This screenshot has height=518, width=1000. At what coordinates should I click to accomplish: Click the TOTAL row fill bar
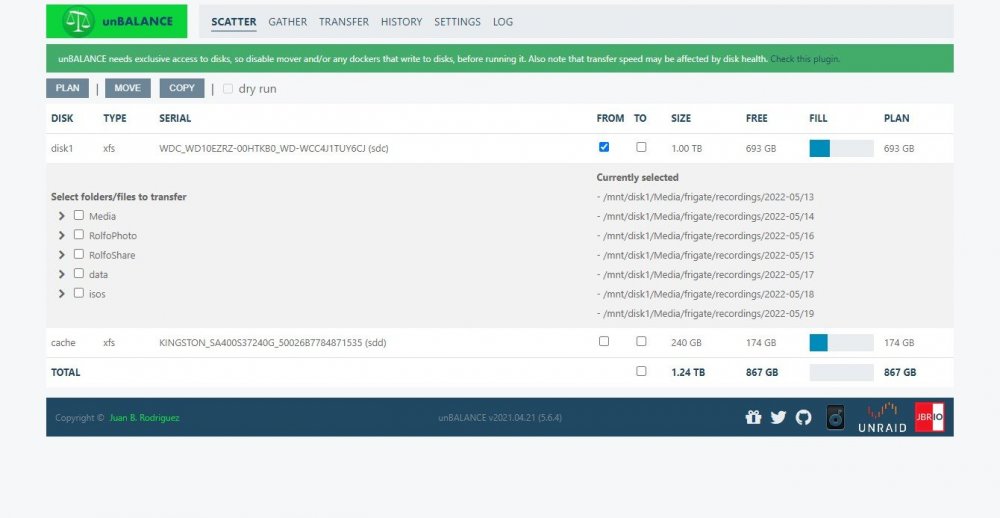click(x=841, y=373)
